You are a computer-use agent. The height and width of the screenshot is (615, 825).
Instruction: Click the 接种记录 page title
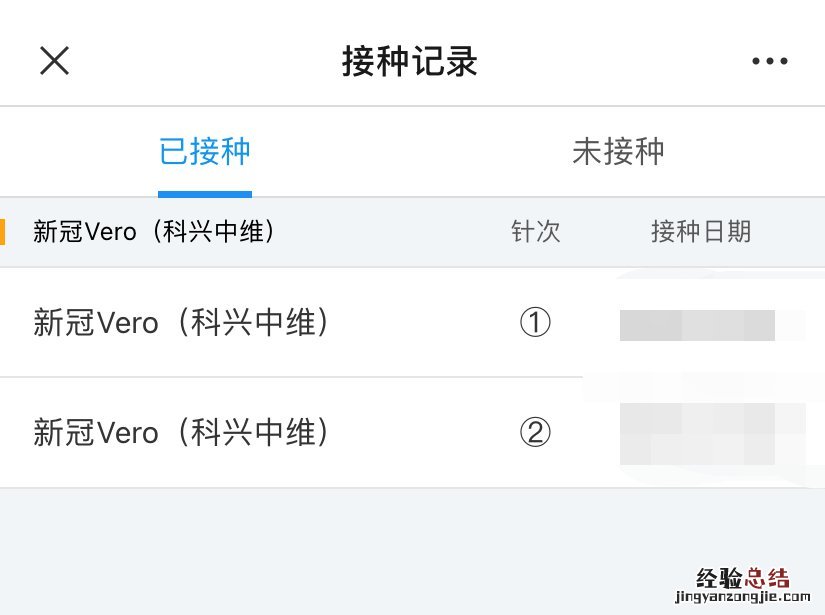[410, 61]
